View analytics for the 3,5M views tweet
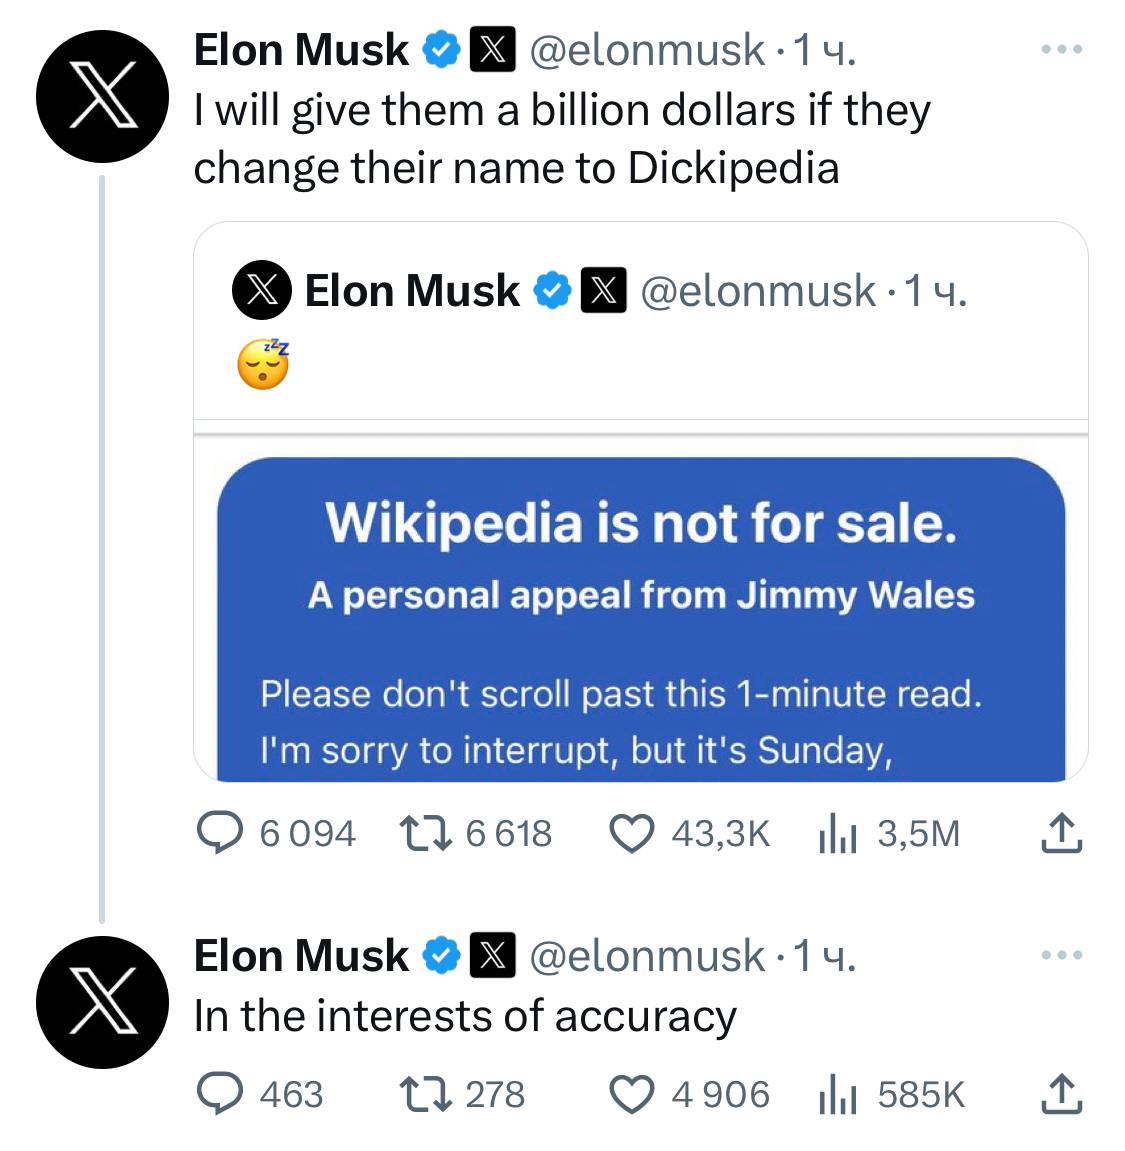 point(838,833)
